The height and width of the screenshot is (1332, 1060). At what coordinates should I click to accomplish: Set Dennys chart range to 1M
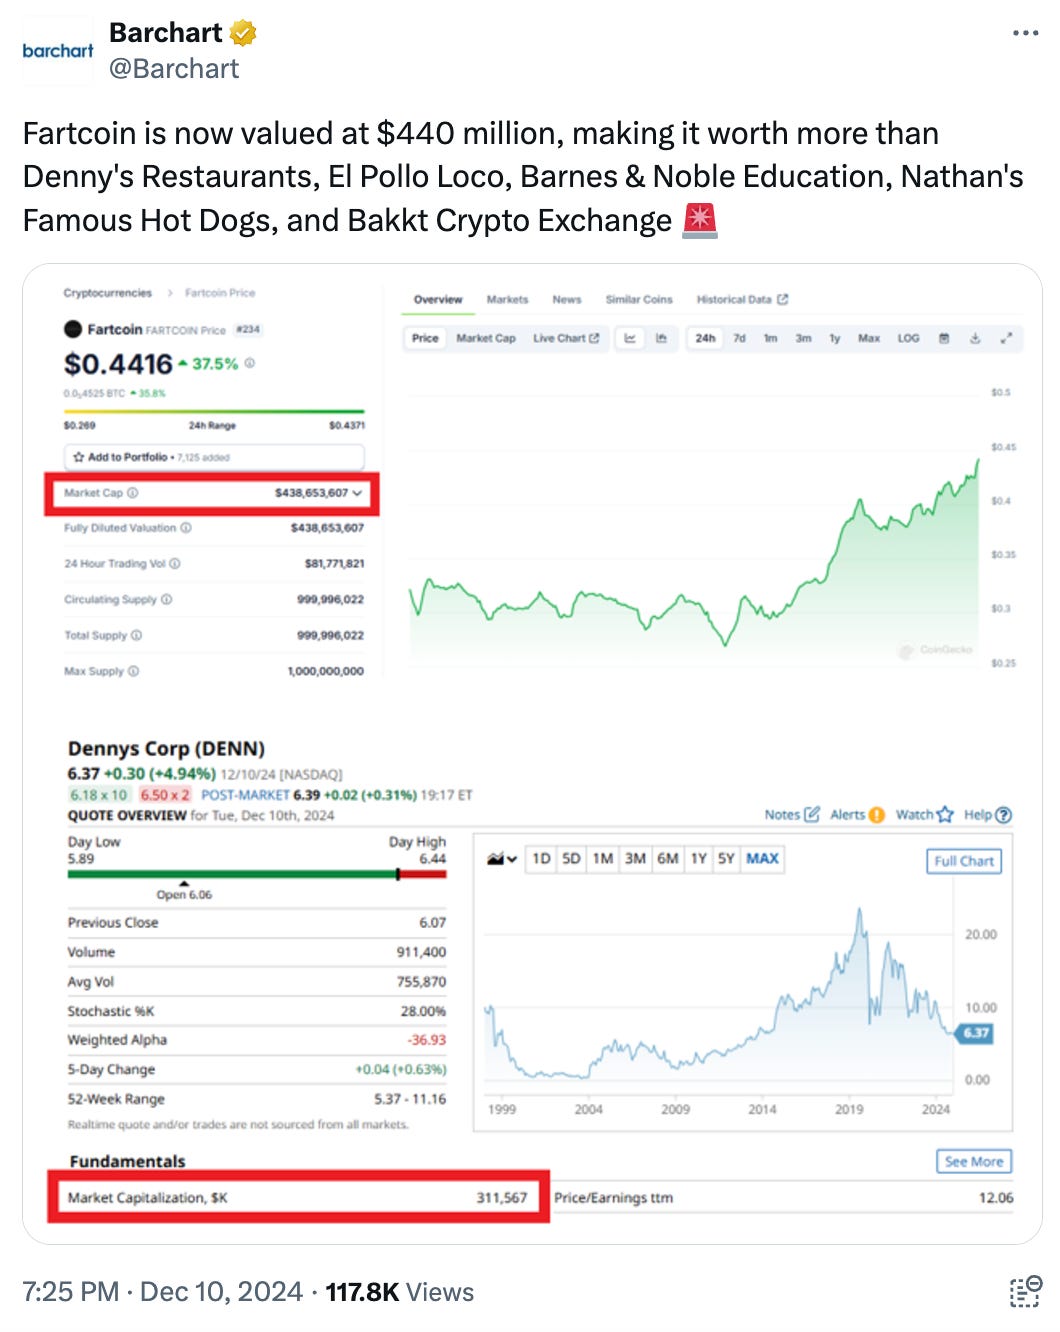pos(603,859)
